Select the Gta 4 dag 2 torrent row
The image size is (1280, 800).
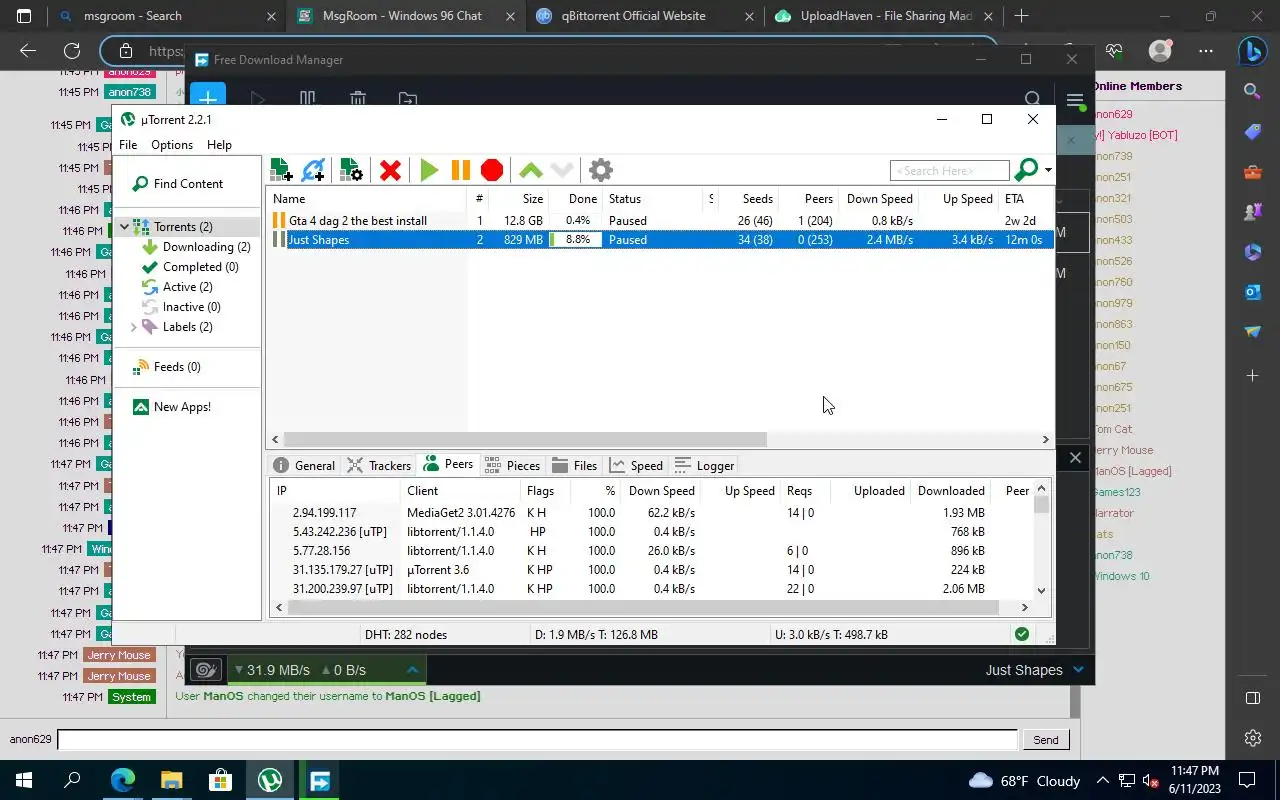click(659, 221)
